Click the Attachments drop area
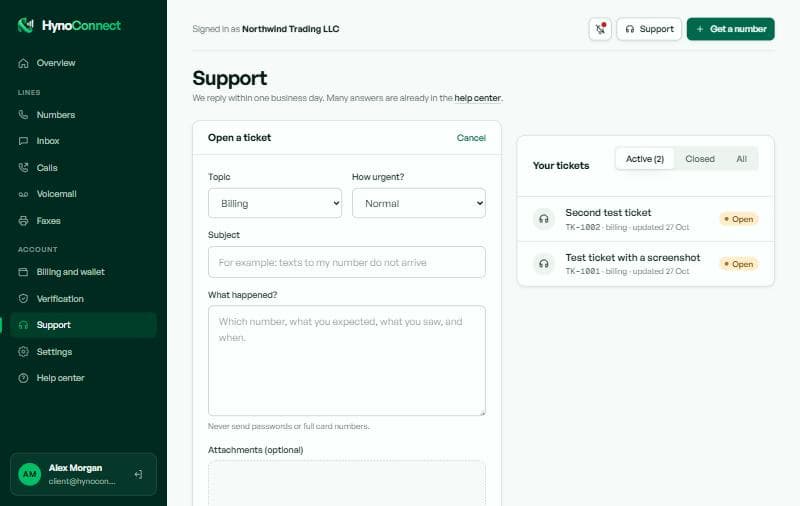800x506 pixels. pos(347,484)
